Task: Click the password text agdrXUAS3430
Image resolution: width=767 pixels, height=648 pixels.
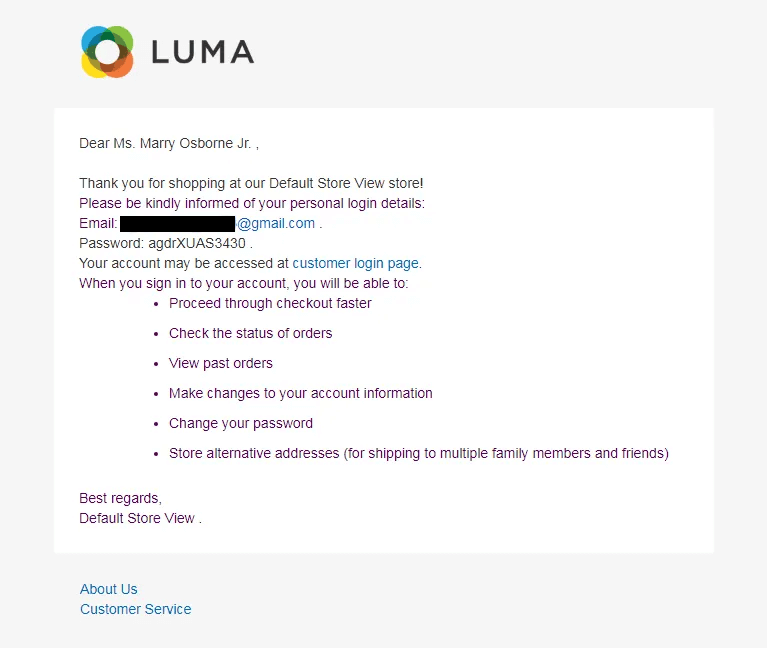Action: (x=197, y=243)
